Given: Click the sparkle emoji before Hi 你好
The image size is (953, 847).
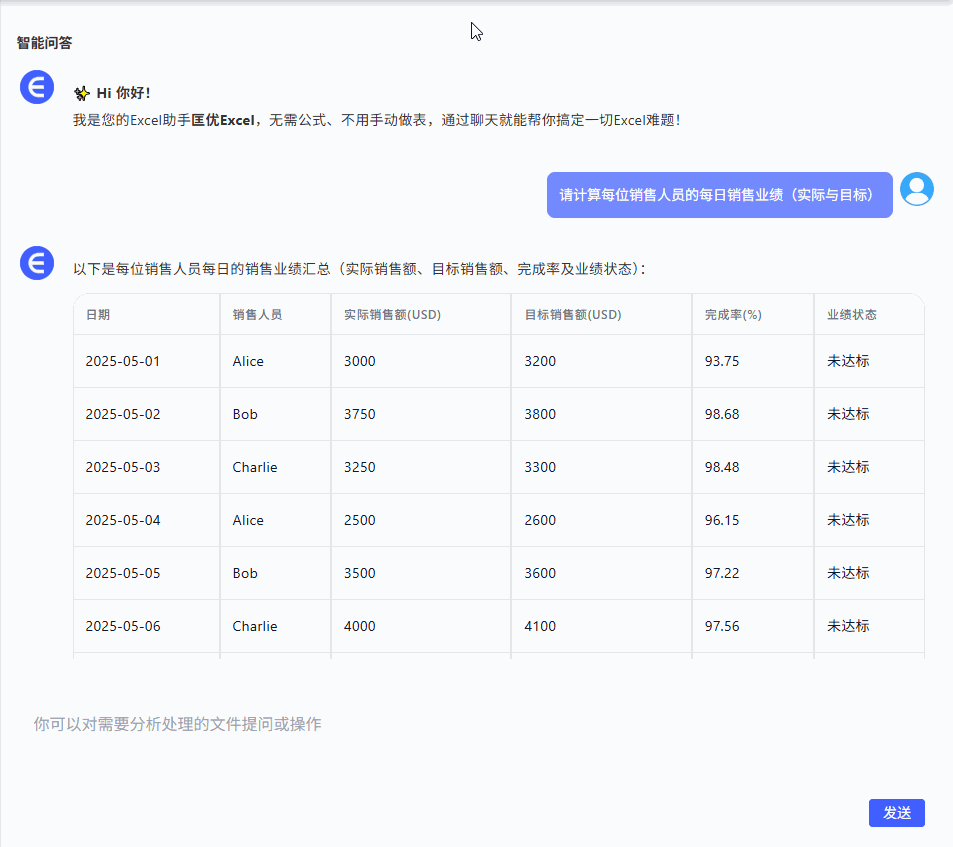Looking at the screenshot, I should pos(82,93).
